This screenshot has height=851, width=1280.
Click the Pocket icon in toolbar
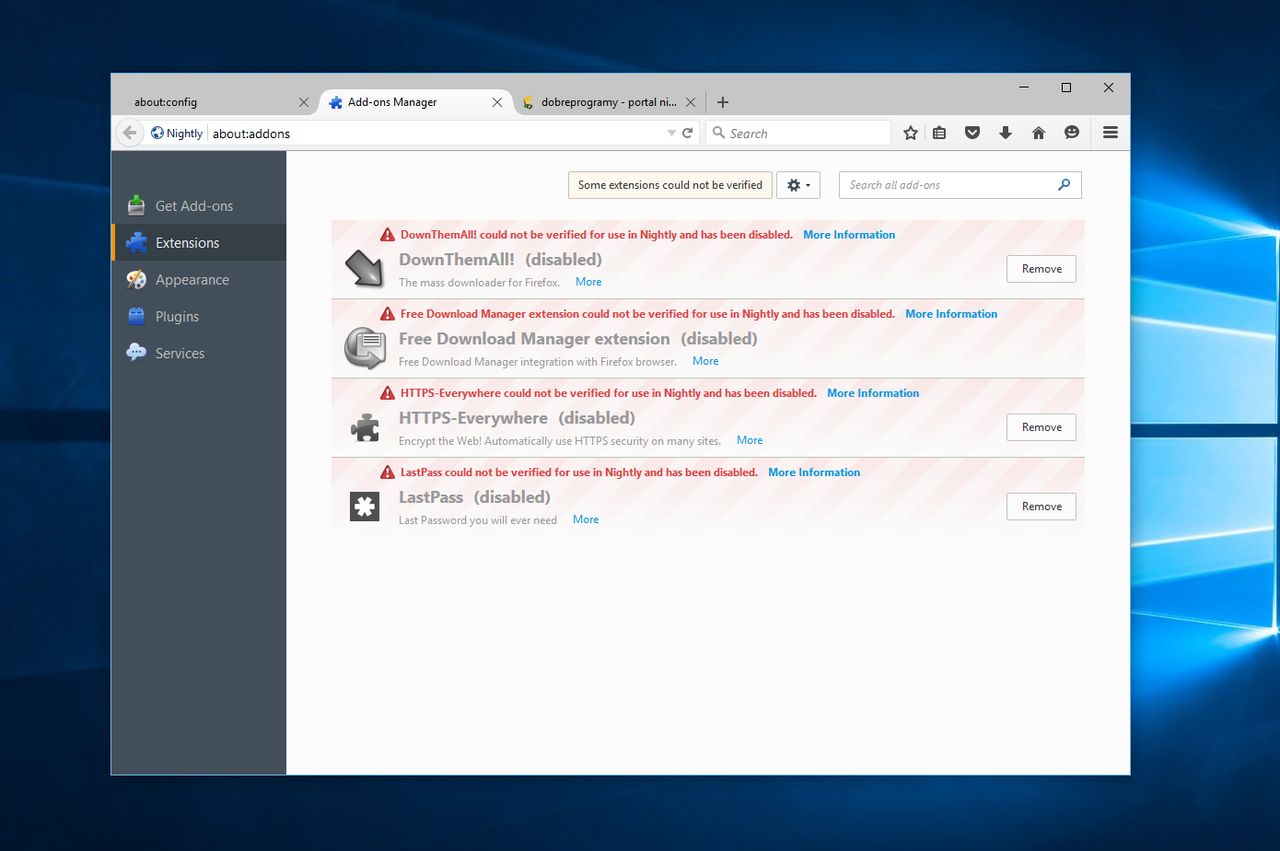click(972, 133)
